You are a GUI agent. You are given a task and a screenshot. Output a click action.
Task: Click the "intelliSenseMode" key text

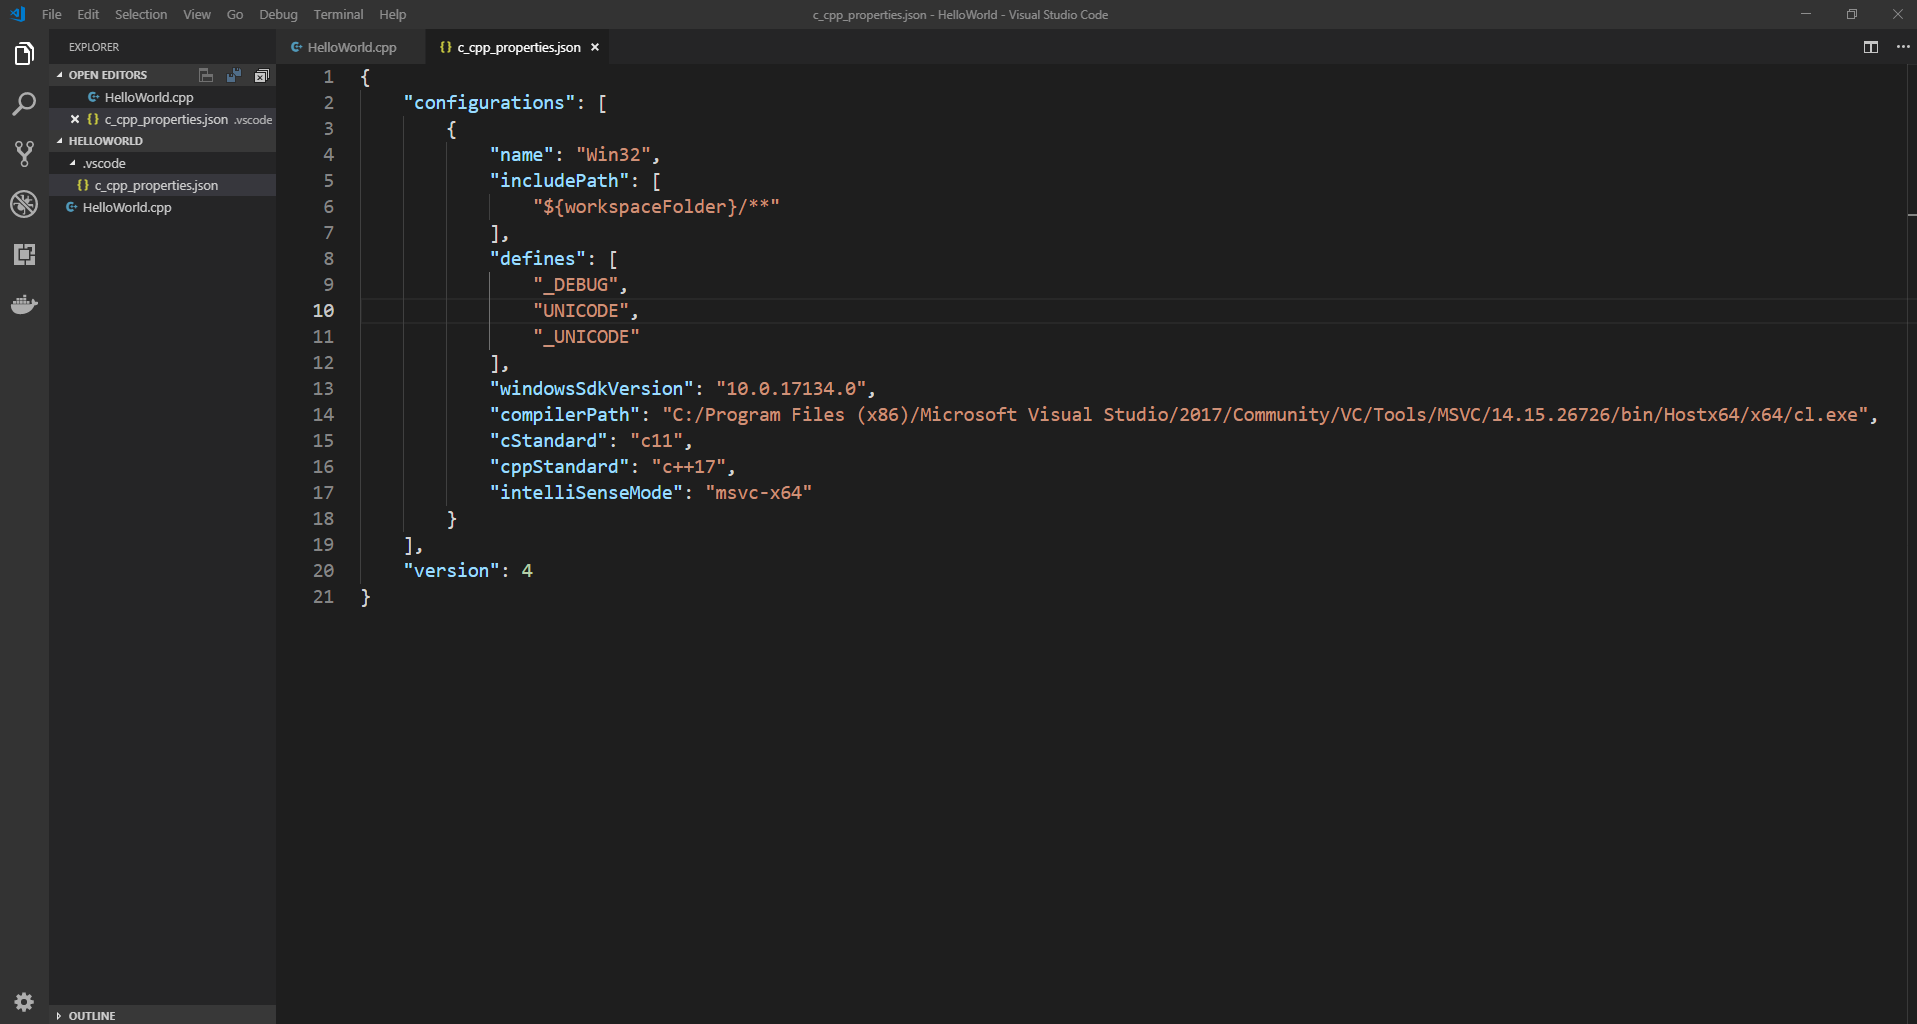click(586, 493)
